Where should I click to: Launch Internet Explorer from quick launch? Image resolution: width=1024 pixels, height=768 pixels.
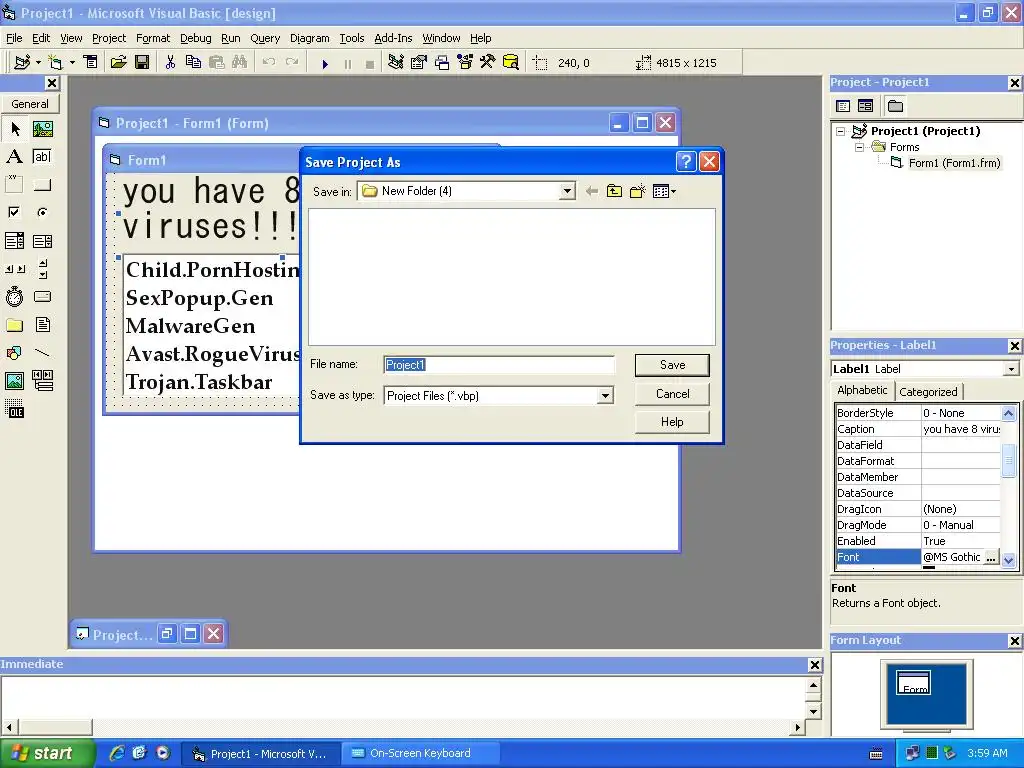click(117, 753)
